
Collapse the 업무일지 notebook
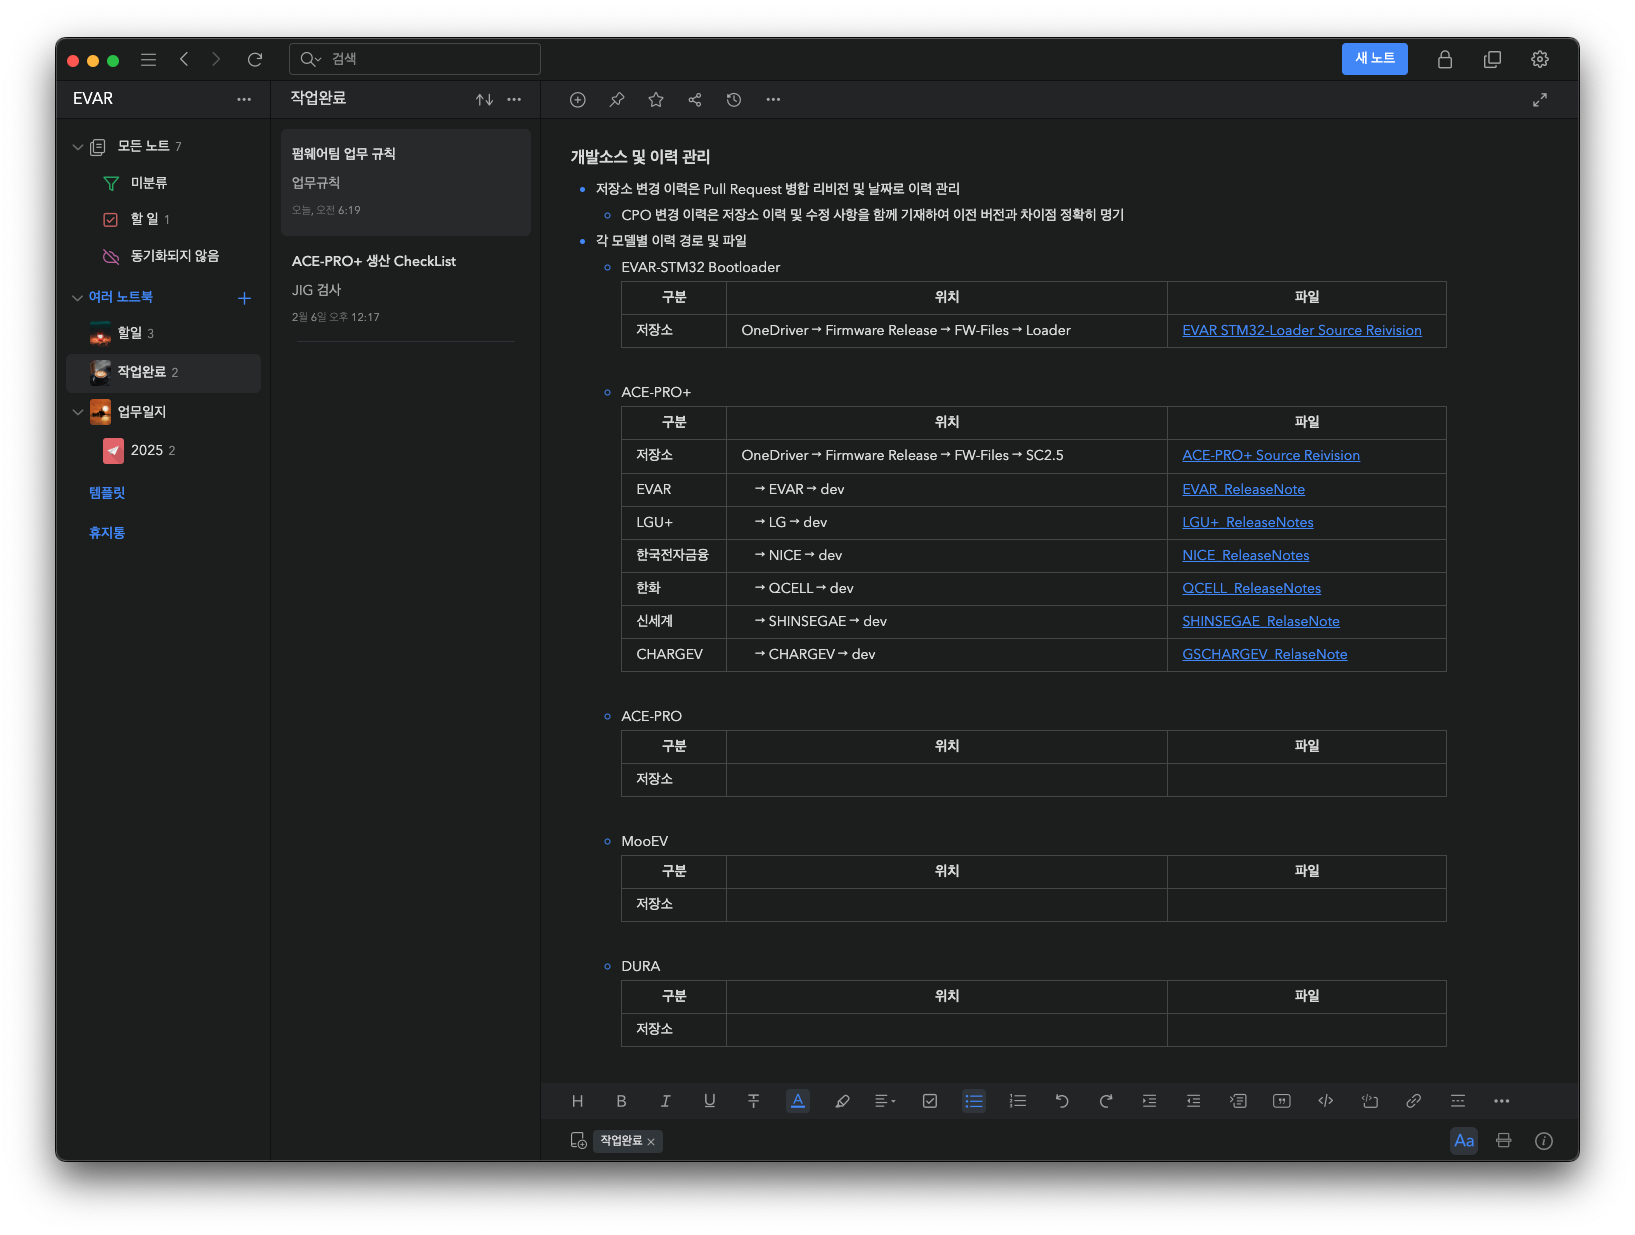pyautogui.click(x=78, y=412)
